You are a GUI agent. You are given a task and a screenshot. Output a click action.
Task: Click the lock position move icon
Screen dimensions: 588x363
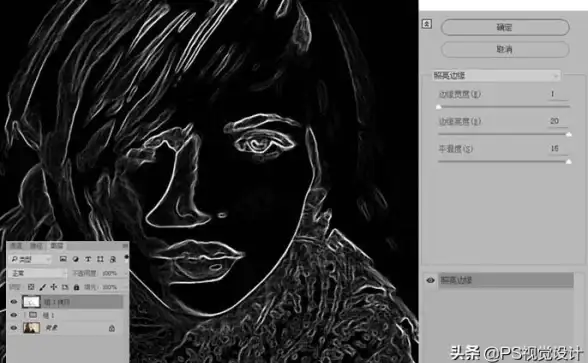pos(54,287)
